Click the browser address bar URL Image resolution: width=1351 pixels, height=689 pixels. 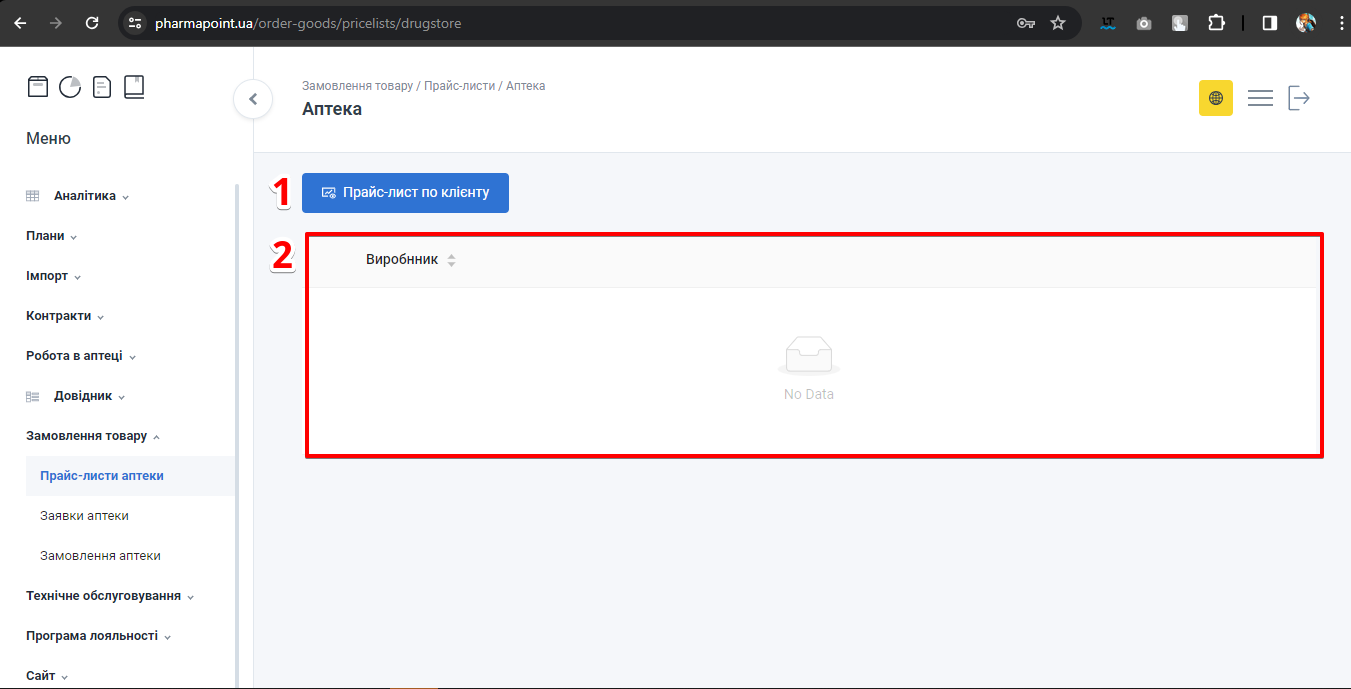pos(308,23)
